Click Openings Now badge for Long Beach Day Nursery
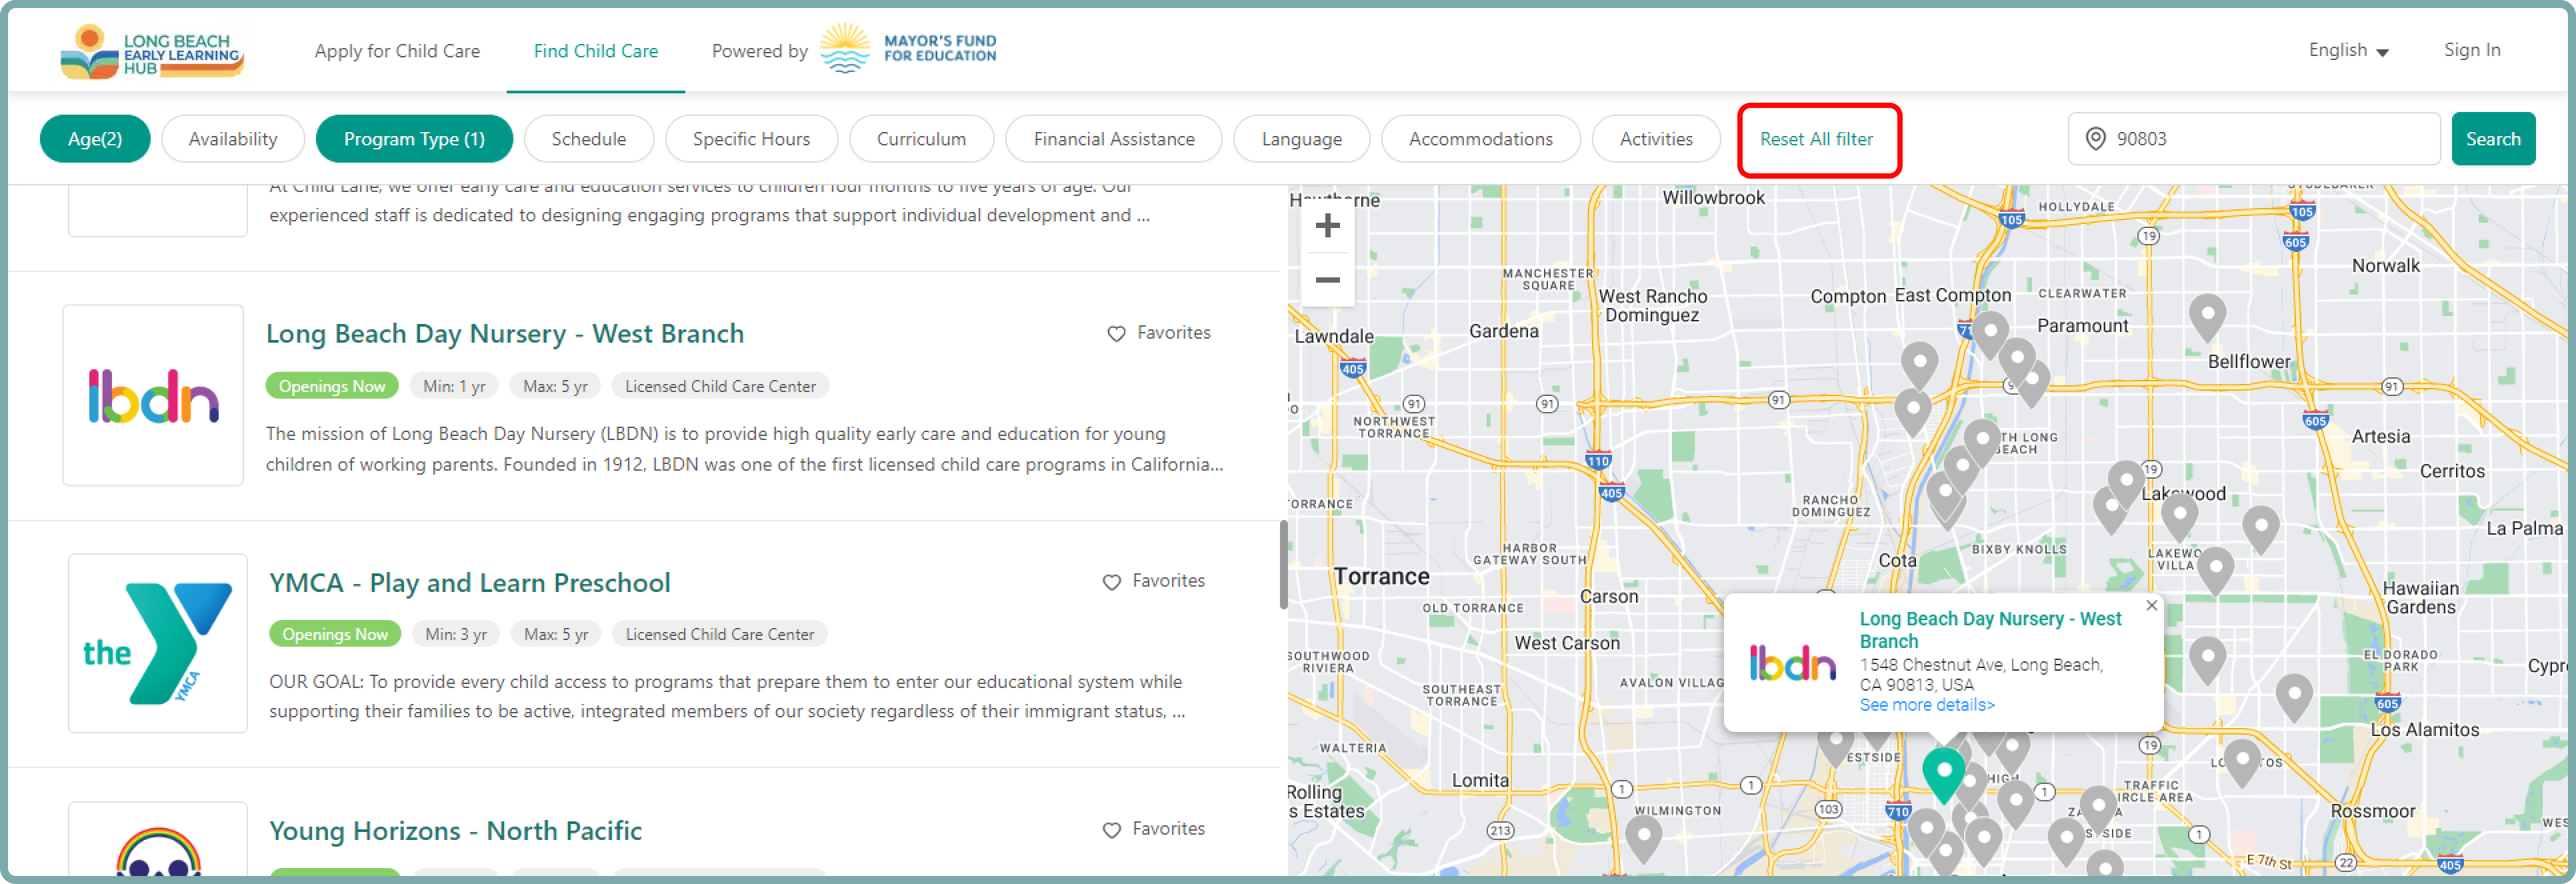This screenshot has height=884, width=2576. (x=331, y=386)
